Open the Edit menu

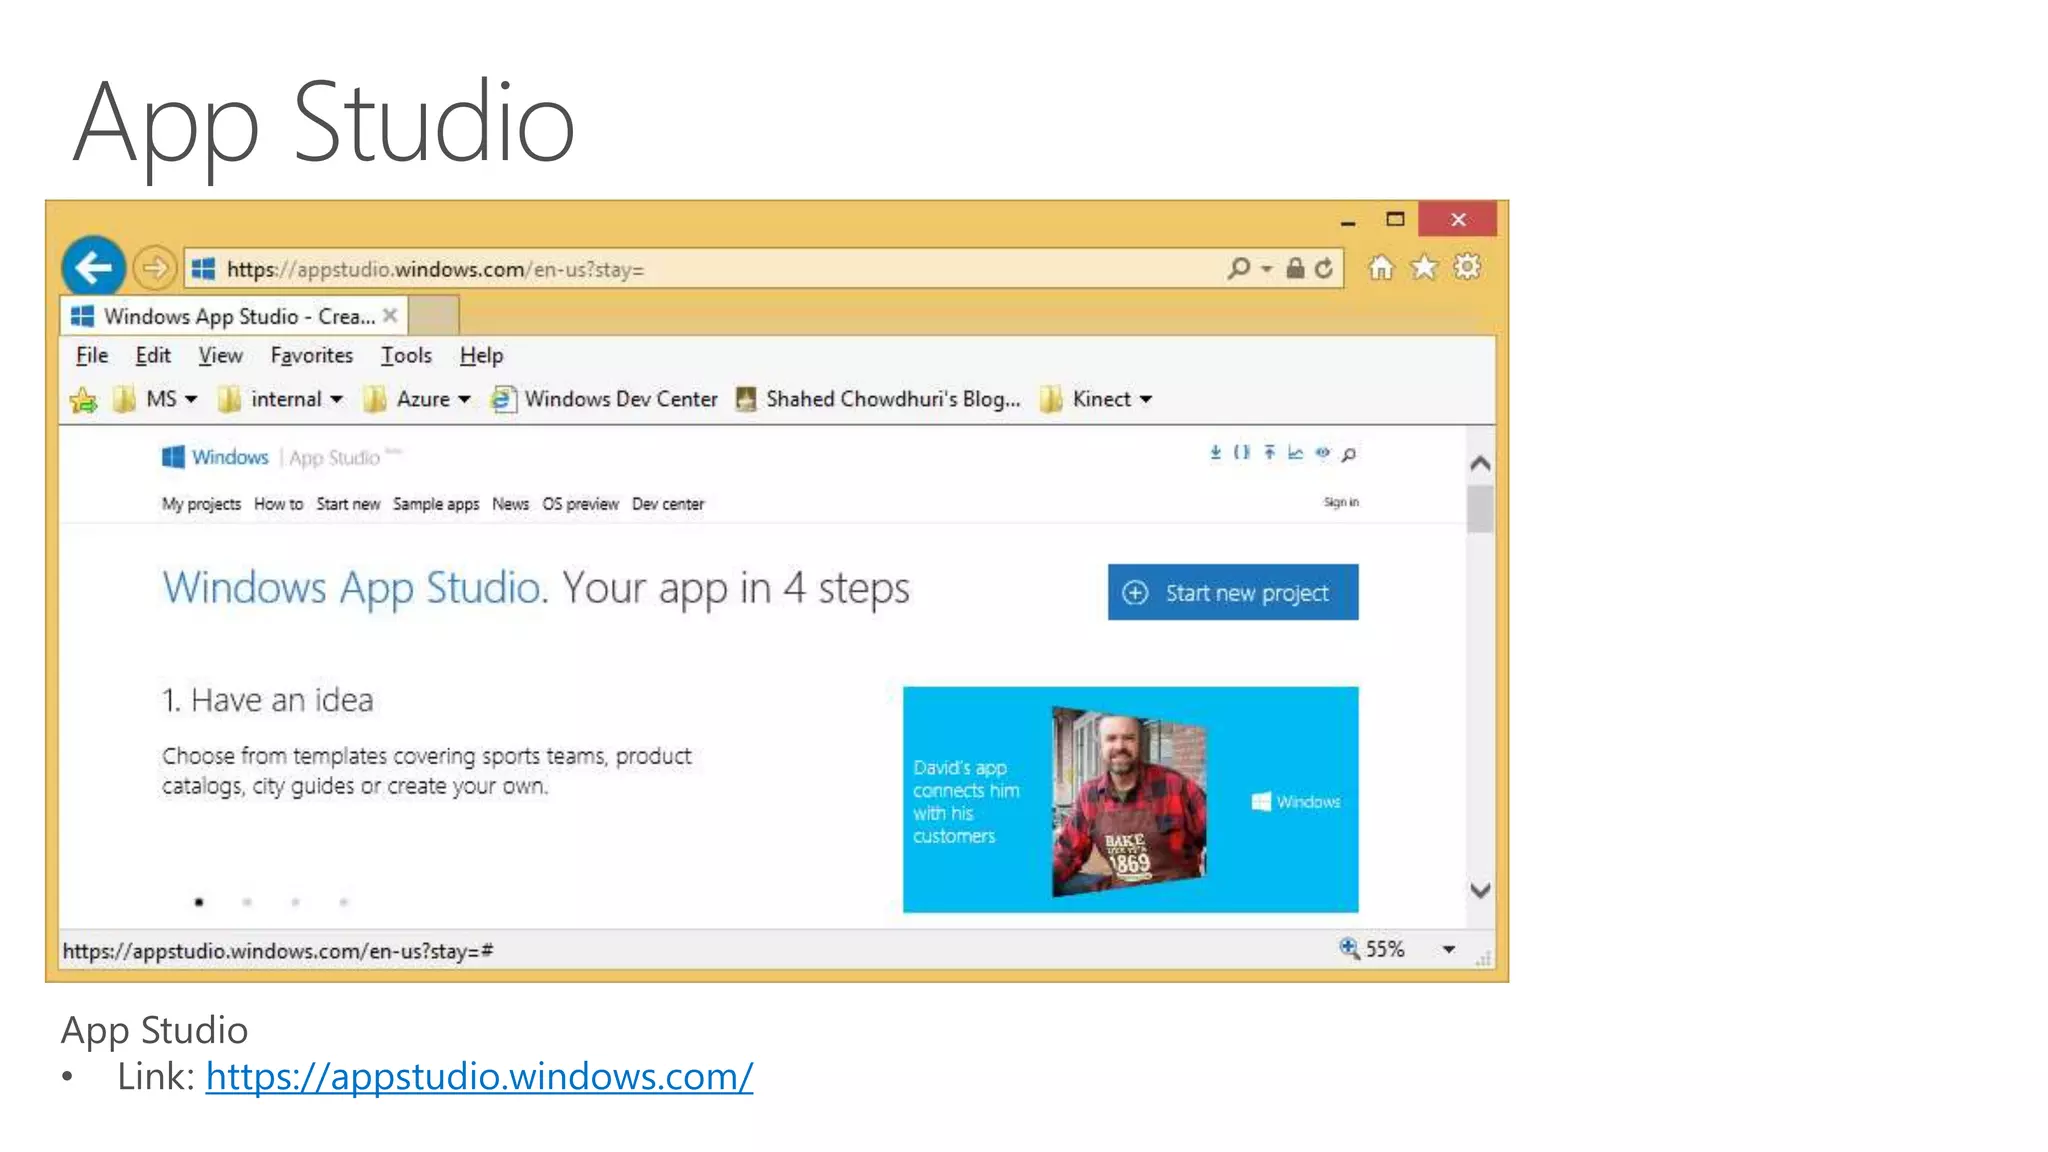153,355
